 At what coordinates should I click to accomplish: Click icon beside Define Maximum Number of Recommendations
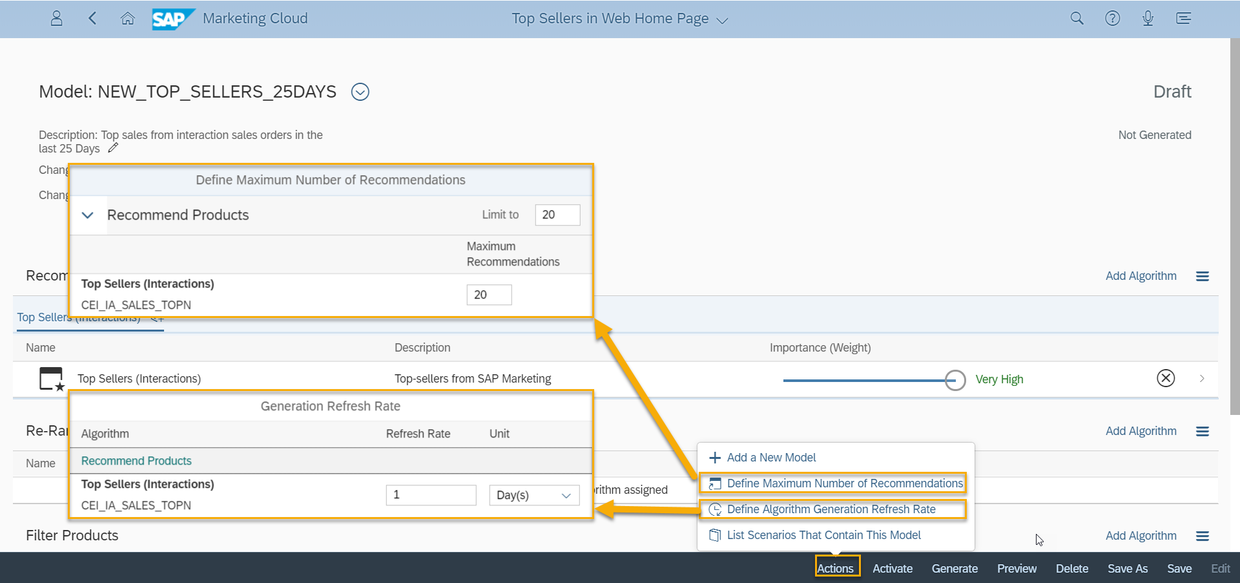714,483
